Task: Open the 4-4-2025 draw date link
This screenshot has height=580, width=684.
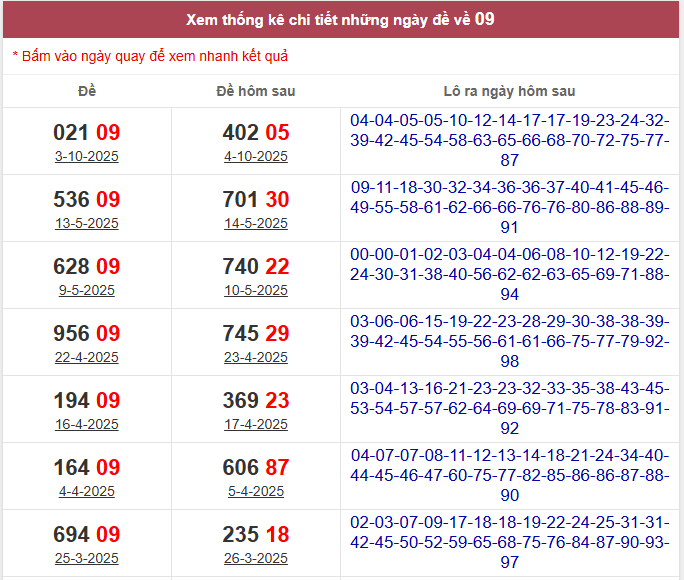Action: click(86, 491)
